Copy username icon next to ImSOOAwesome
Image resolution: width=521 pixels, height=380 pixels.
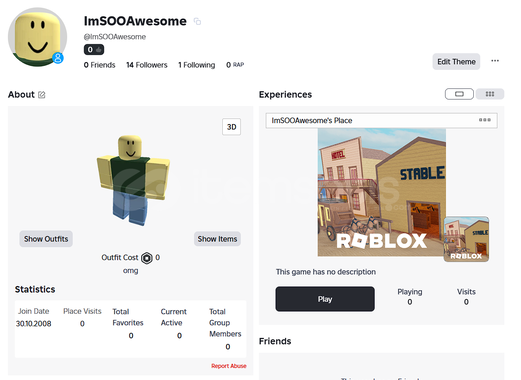[197, 22]
